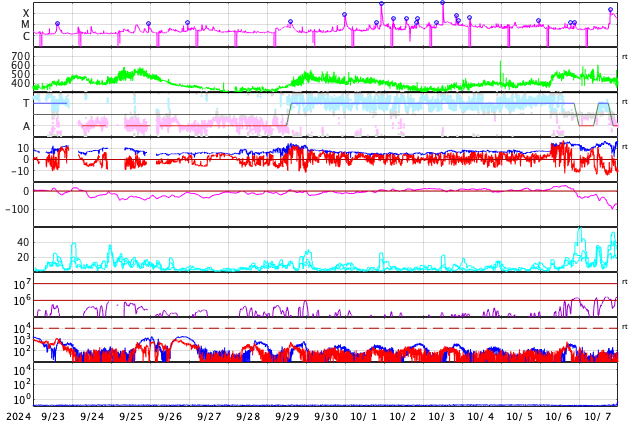Click the flare marker on 9/30
Image resolution: width=634 pixels, height=424 pixels.
point(344,15)
